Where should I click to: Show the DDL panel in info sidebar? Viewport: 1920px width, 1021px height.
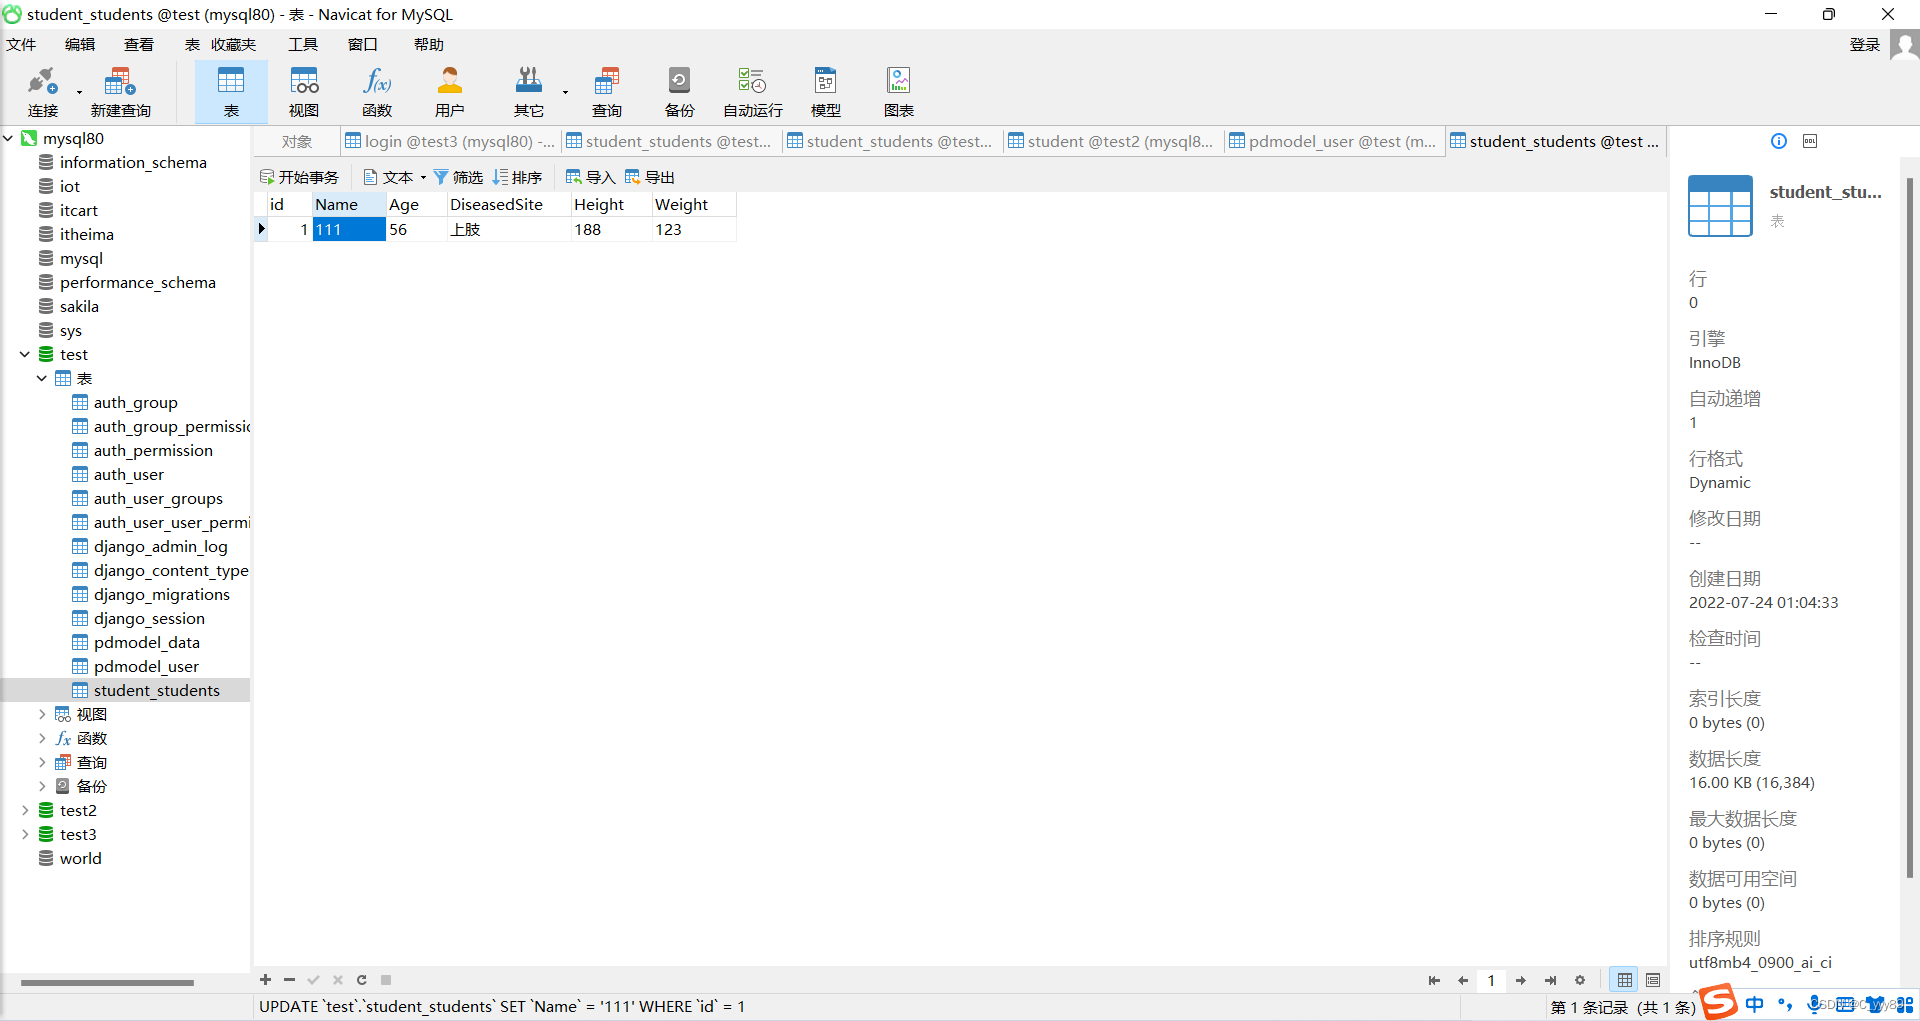pyautogui.click(x=1810, y=141)
